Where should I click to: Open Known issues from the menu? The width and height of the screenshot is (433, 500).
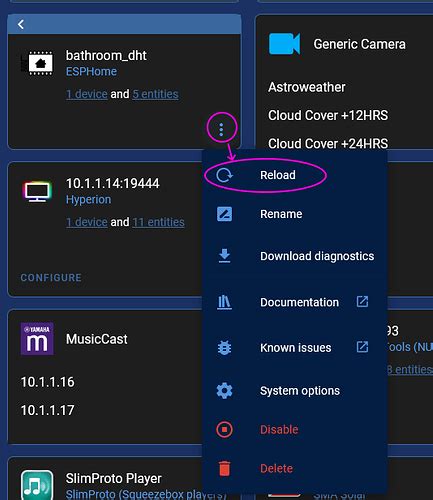[x=295, y=348]
